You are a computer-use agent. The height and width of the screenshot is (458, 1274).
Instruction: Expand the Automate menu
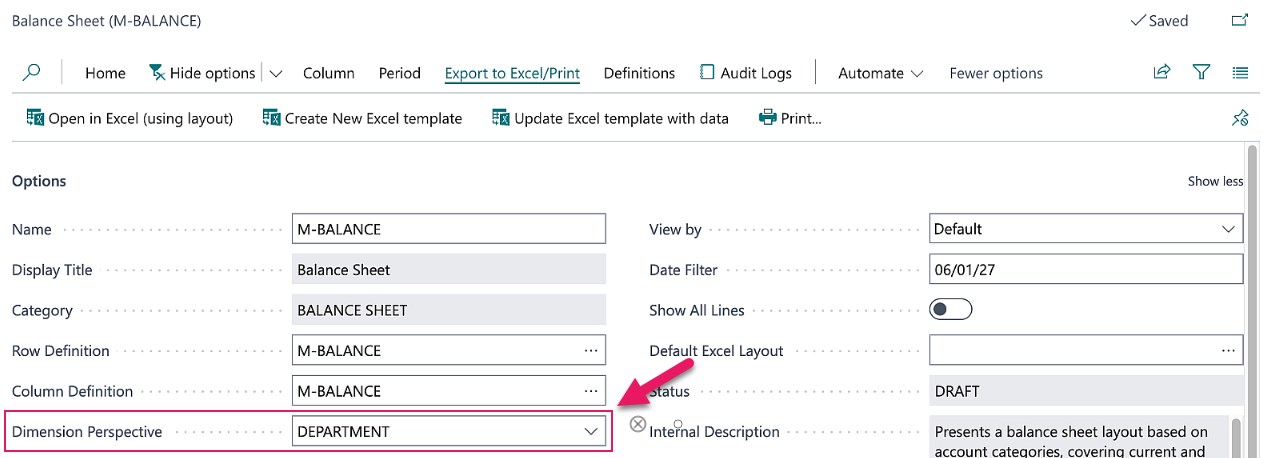880,73
